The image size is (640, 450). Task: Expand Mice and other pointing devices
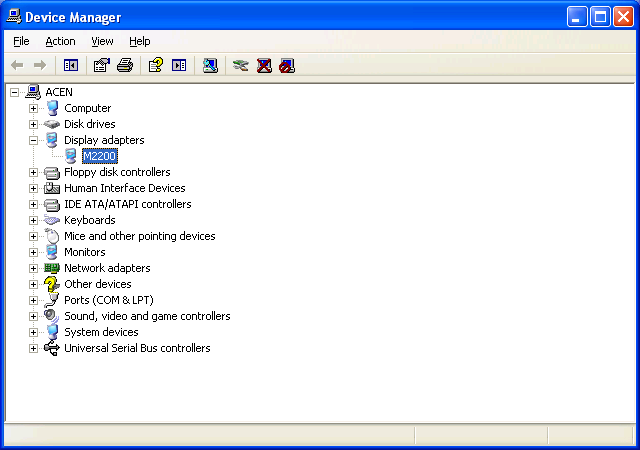click(x=33, y=236)
